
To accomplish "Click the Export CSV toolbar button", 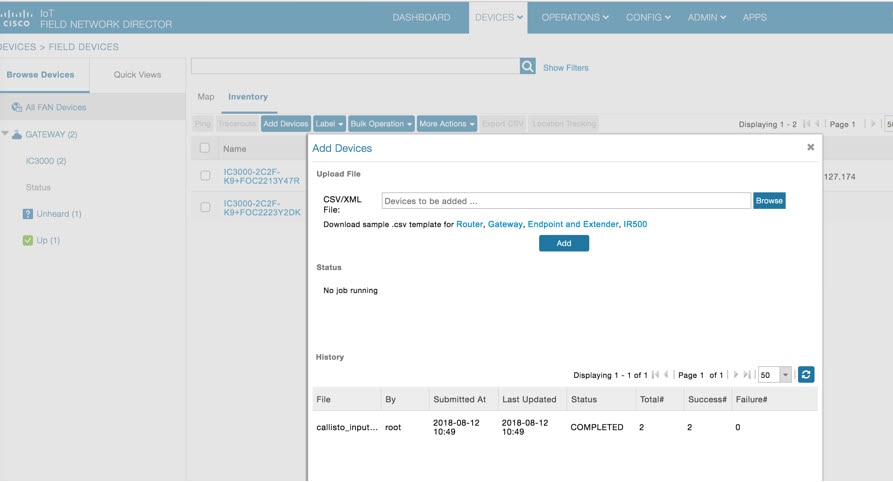I will coord(502,124).
